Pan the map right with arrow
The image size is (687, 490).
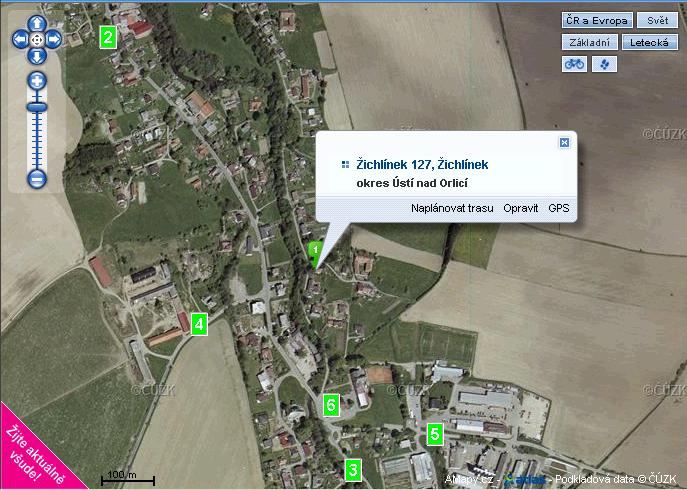53,39
